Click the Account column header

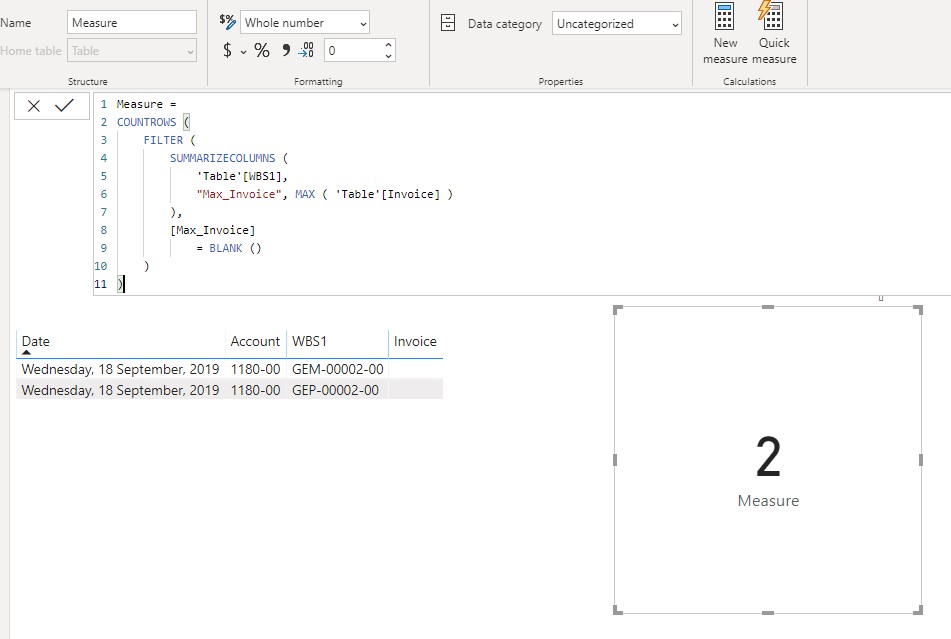click(x=255, y=341)
